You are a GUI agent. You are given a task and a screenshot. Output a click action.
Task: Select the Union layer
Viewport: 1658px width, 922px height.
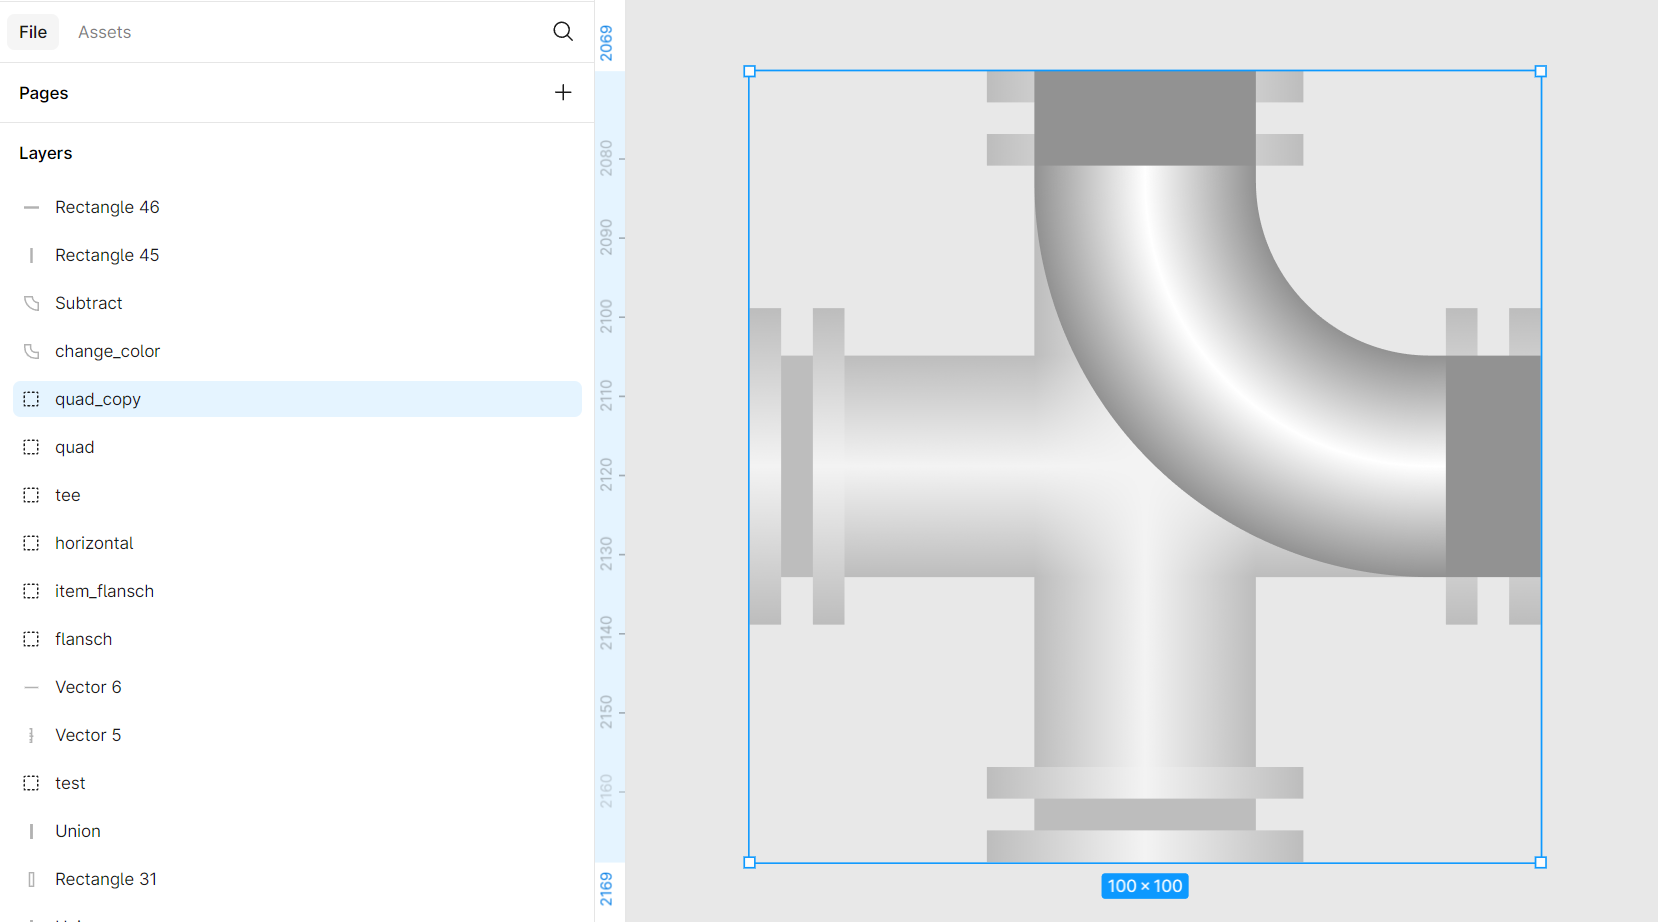coord(78,831)
